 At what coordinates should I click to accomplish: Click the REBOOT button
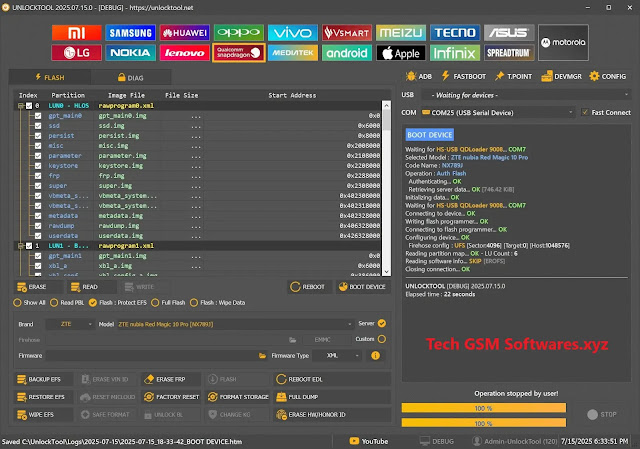point(310,287)
